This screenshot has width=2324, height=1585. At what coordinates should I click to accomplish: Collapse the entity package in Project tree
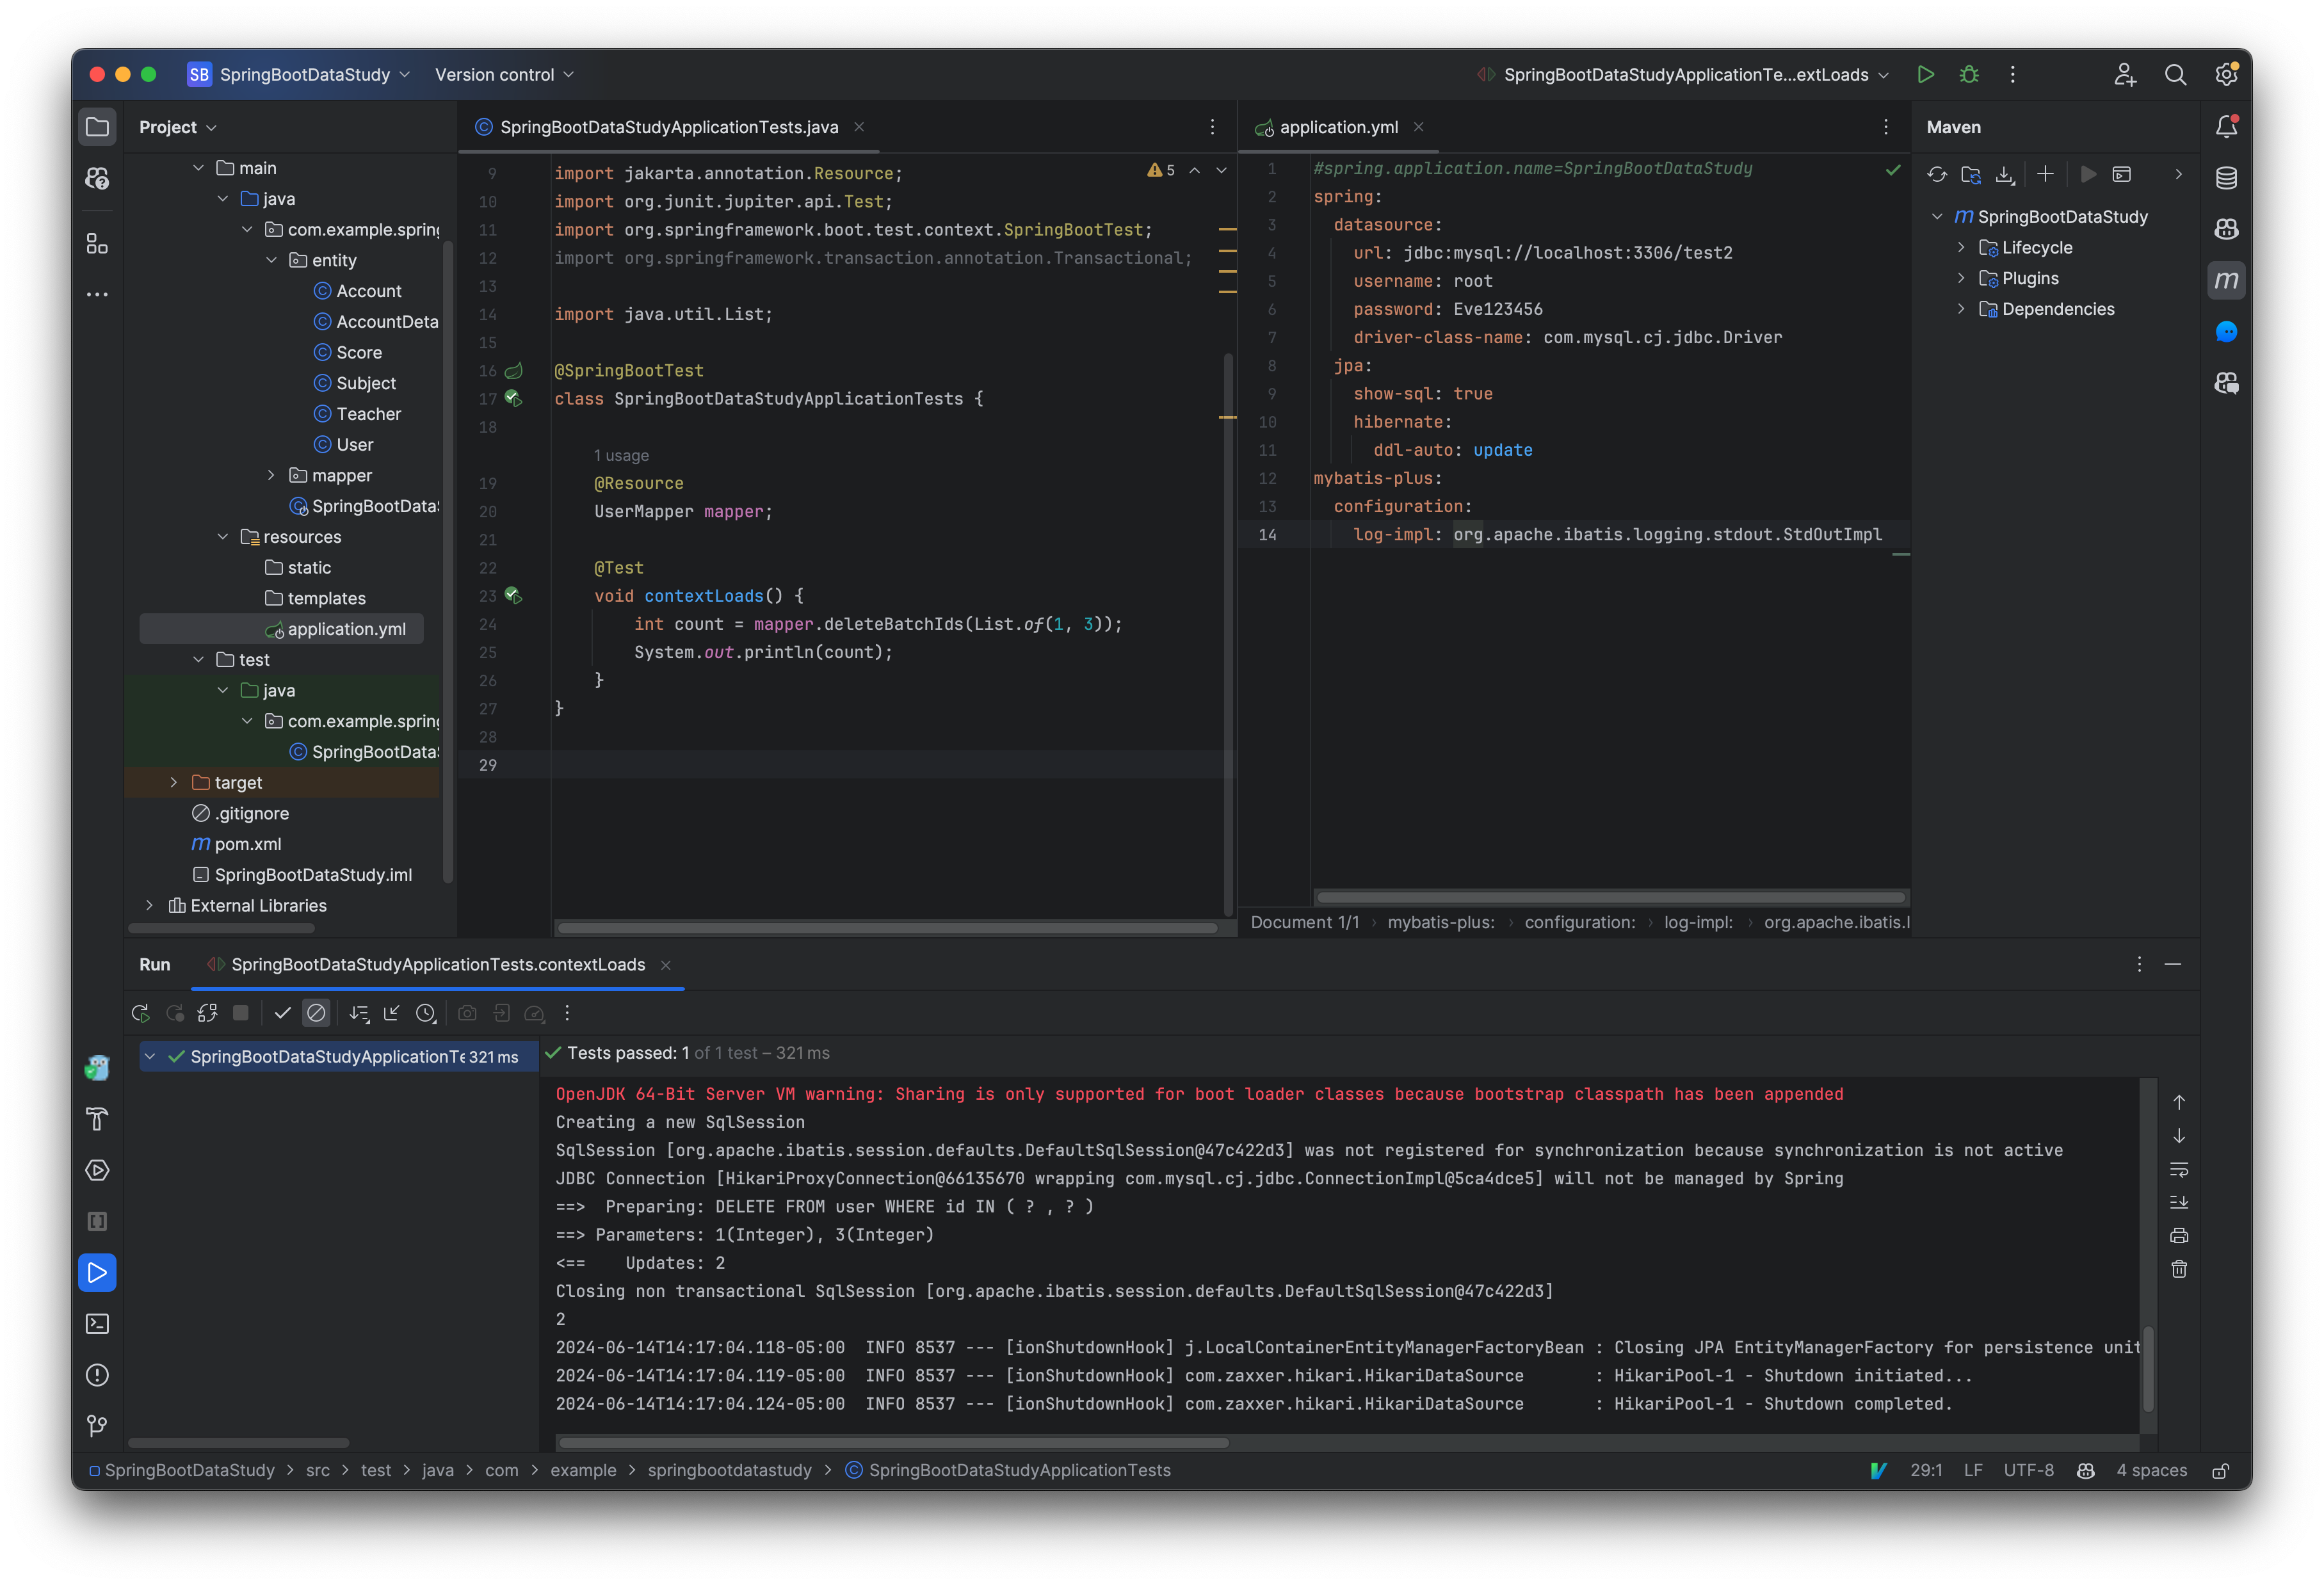point(271,260)
